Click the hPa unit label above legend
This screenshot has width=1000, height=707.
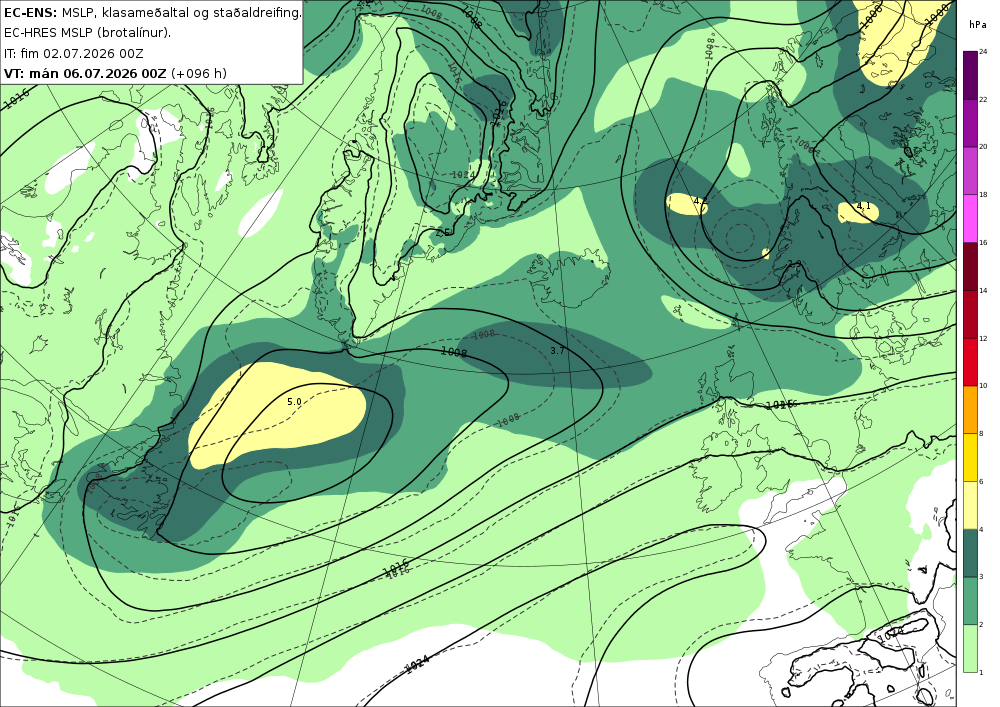click(x=977, y=25)
